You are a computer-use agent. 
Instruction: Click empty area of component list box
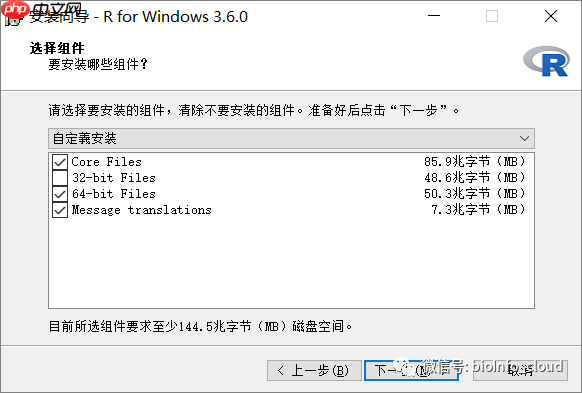291,263
